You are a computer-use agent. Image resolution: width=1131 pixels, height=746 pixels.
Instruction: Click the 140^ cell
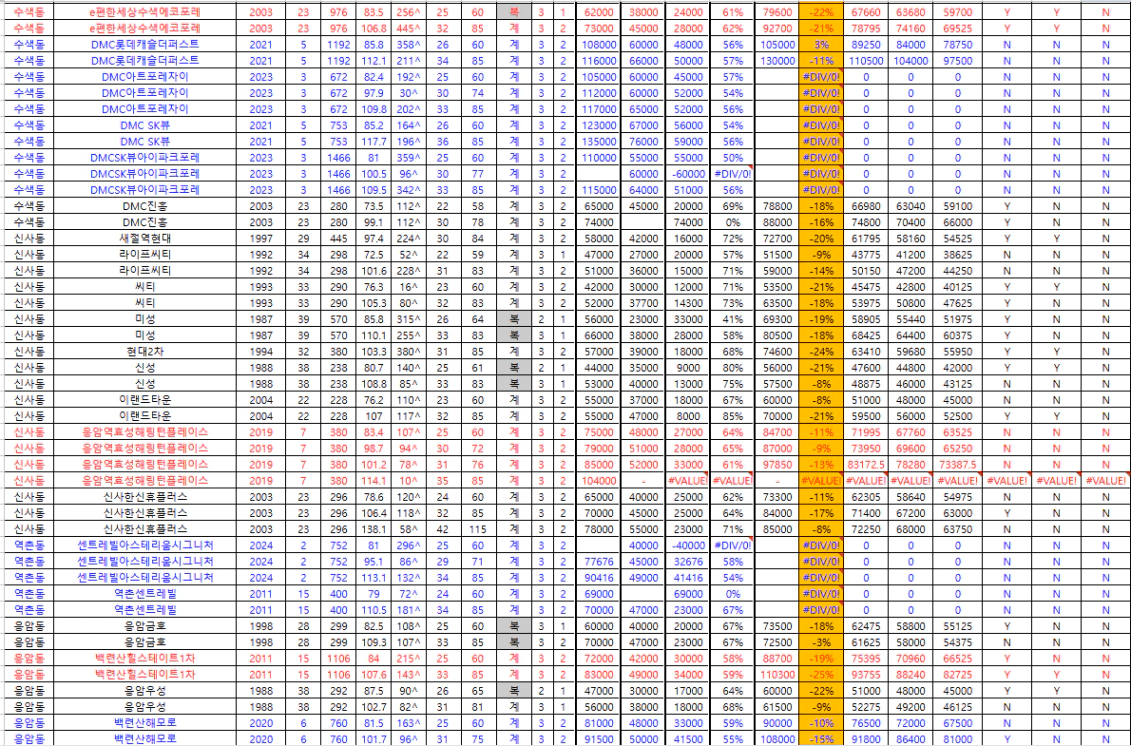(408, 368)
